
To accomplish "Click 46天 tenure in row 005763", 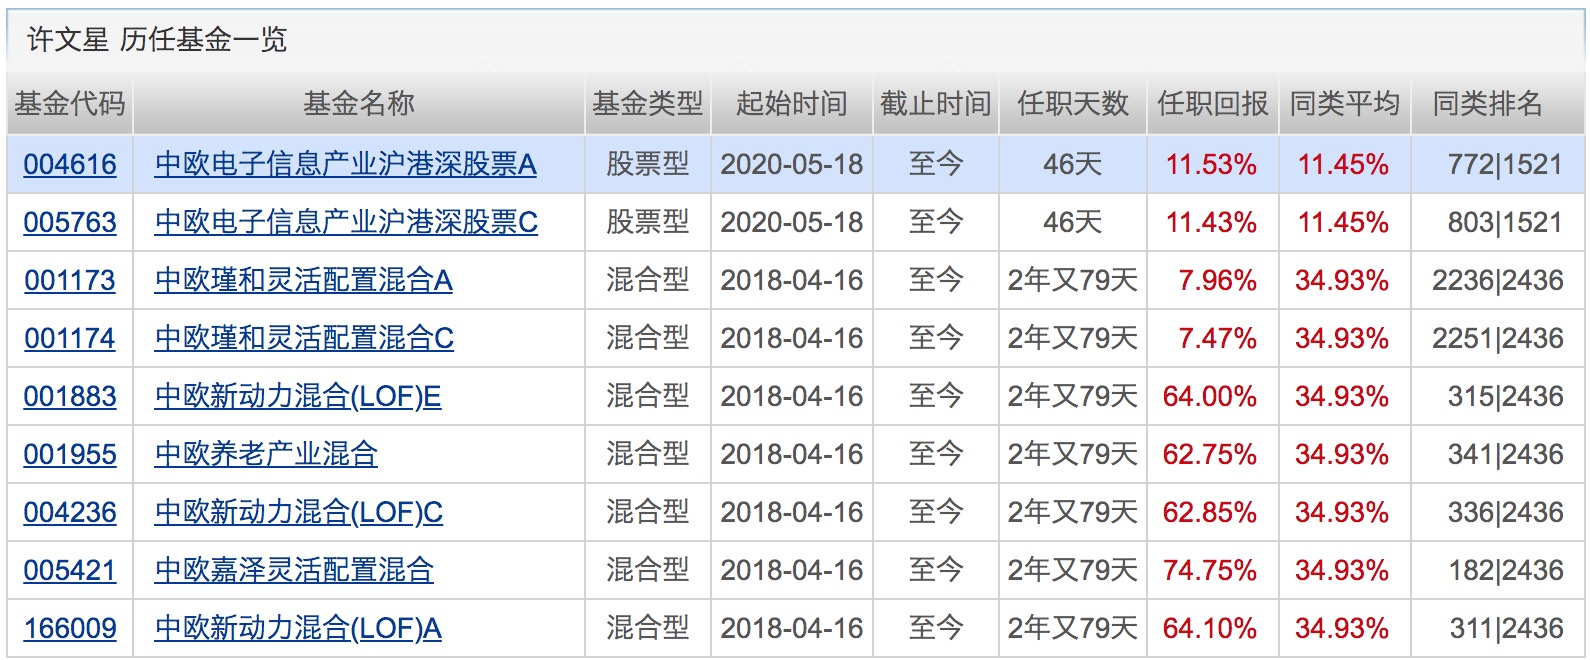I will [x=1073, y=222].
